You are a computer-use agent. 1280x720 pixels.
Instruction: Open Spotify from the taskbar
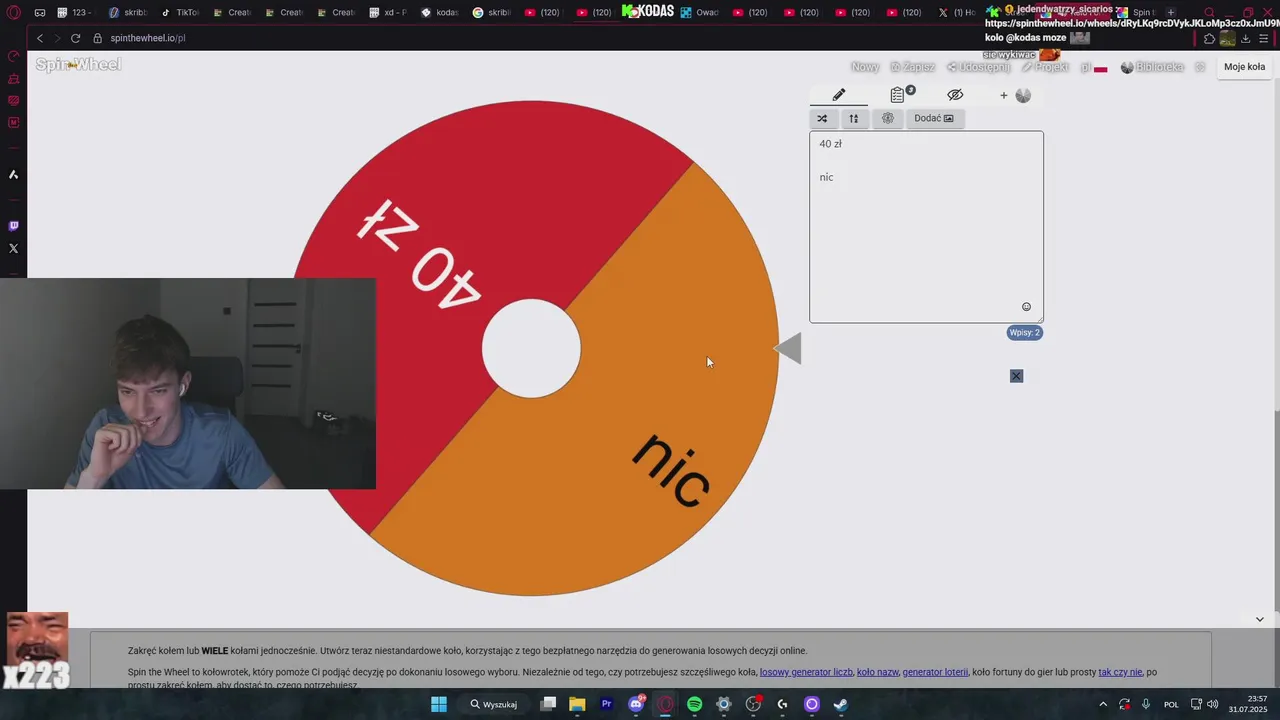tap(695, 704)
